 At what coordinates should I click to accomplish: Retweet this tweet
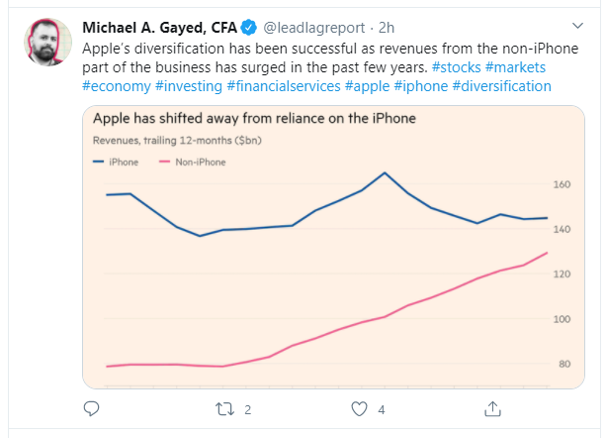point(226,408)
